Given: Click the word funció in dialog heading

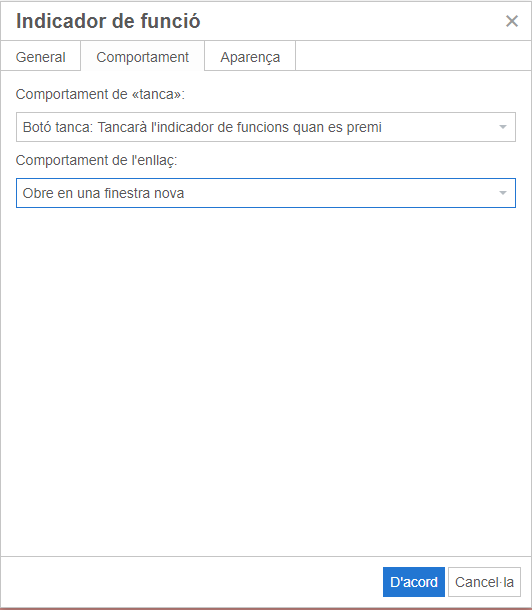Looking at the screenshot, I should coord(170,21).
